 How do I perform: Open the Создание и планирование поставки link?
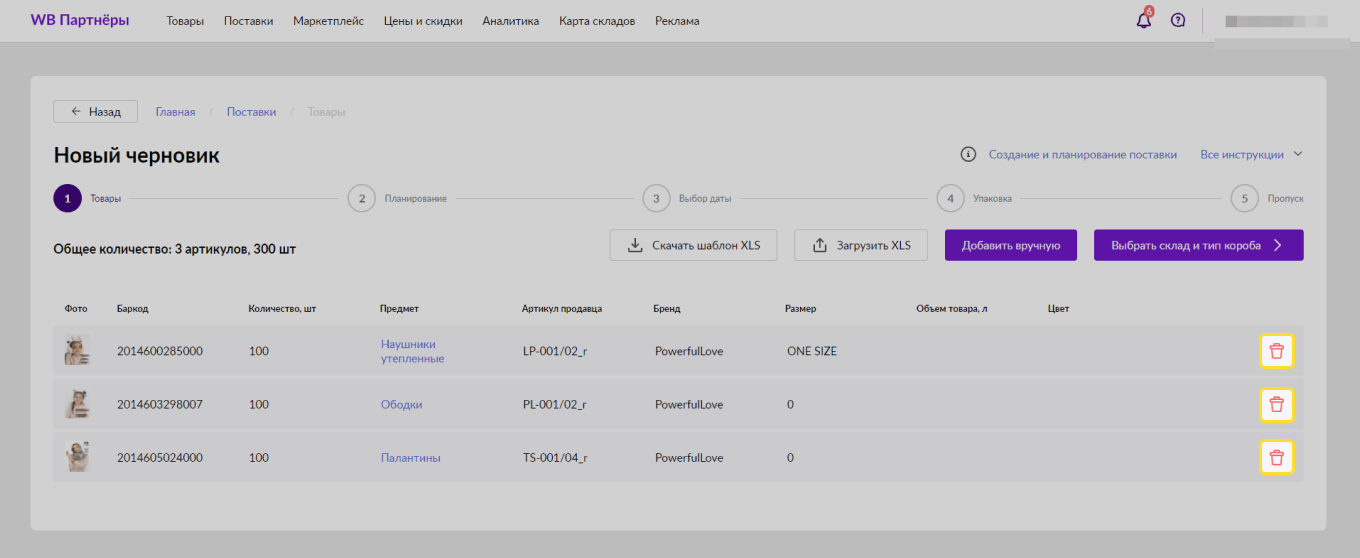coord(1082,154)
